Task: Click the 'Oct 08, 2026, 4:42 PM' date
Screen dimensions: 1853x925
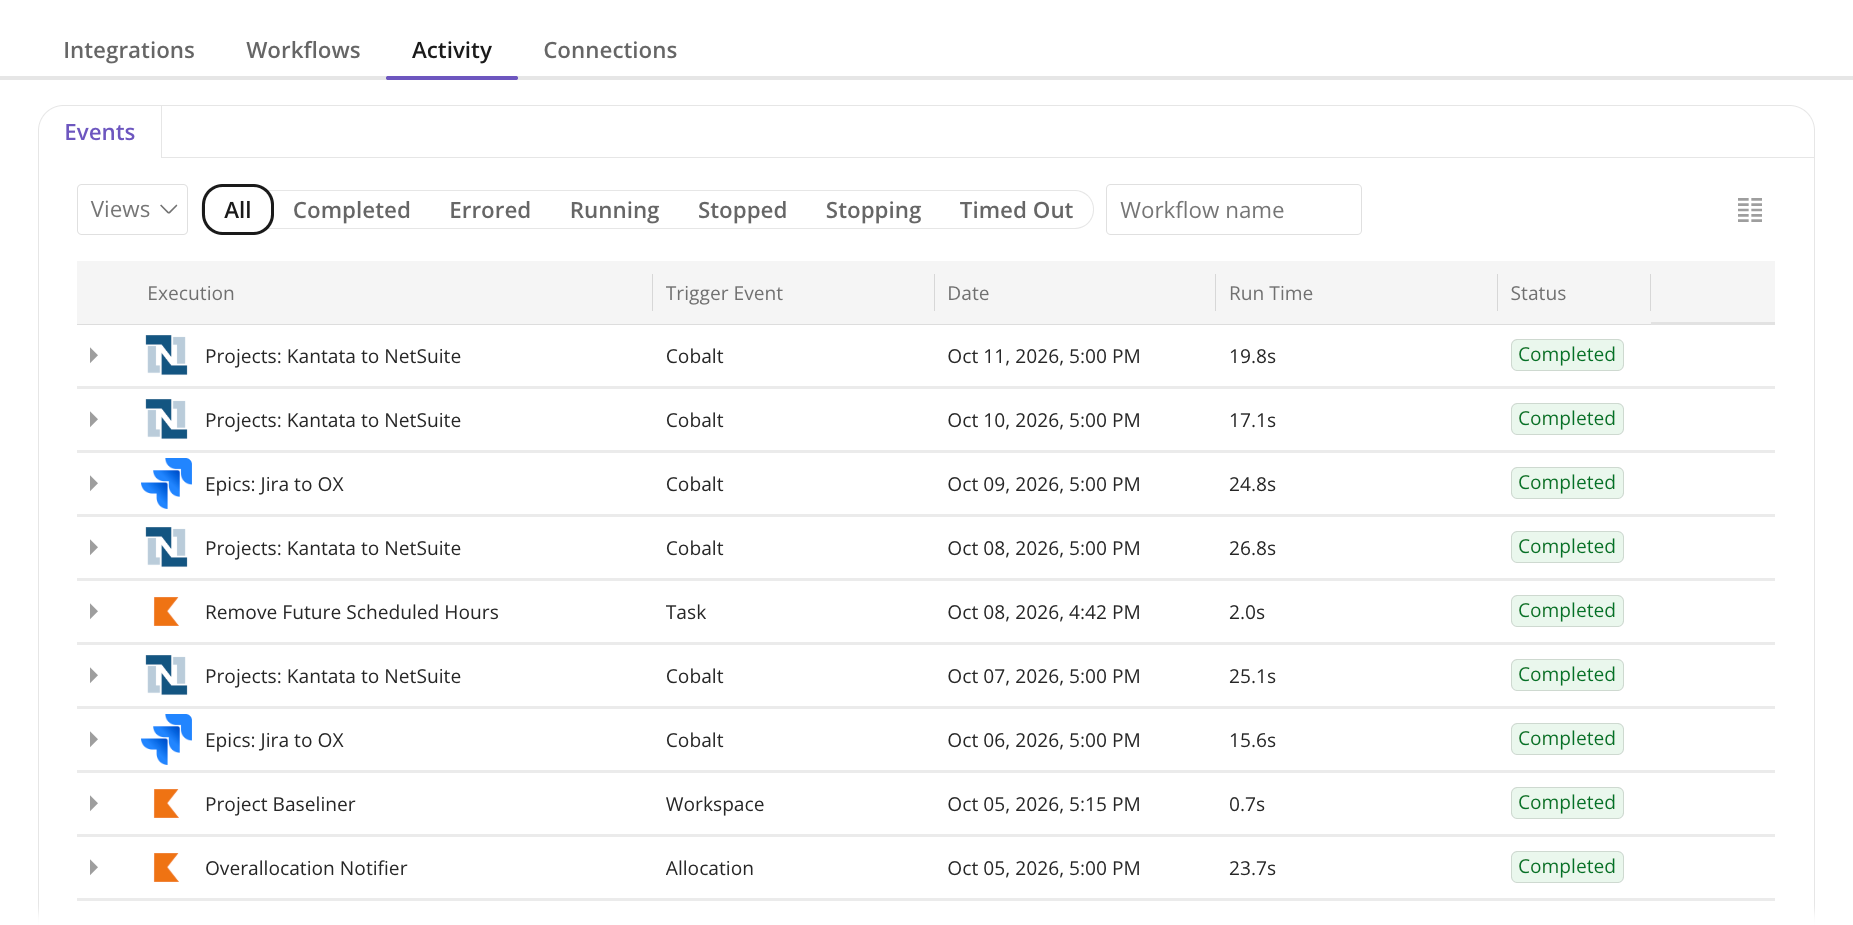Action: (x=1044, y=612)
